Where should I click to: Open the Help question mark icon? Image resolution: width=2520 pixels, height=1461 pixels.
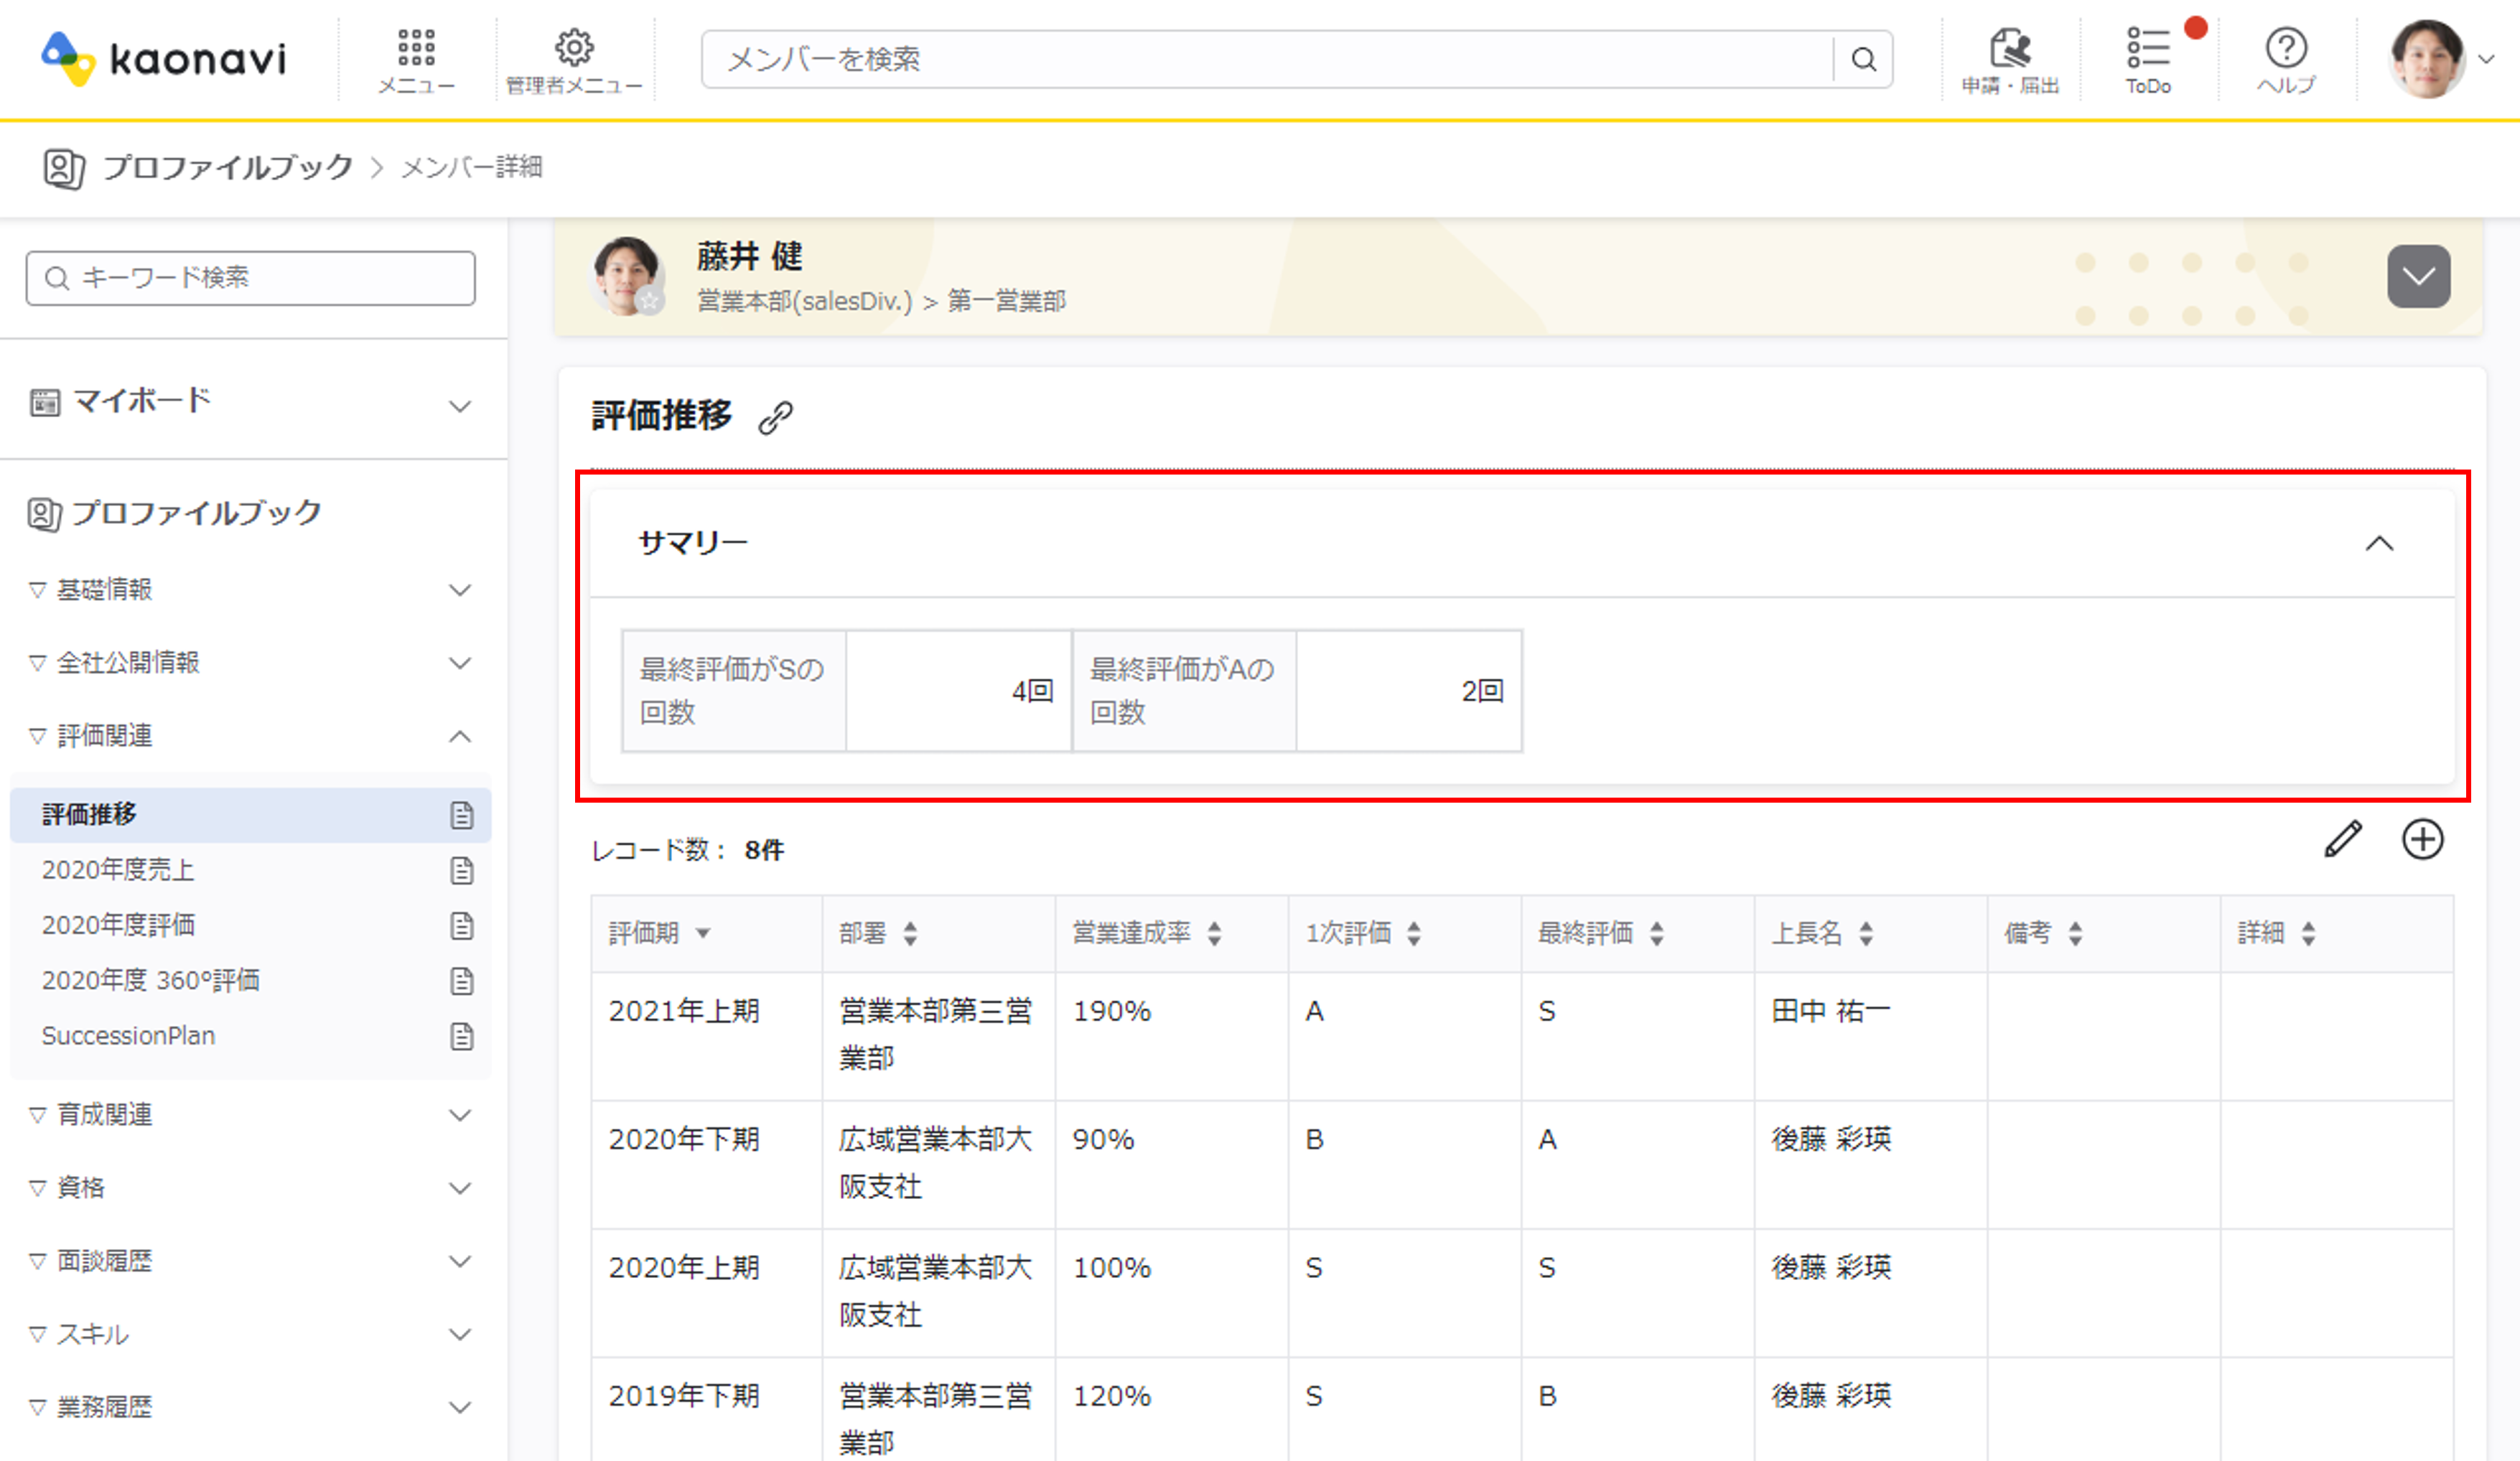(x=2286, y=59)
